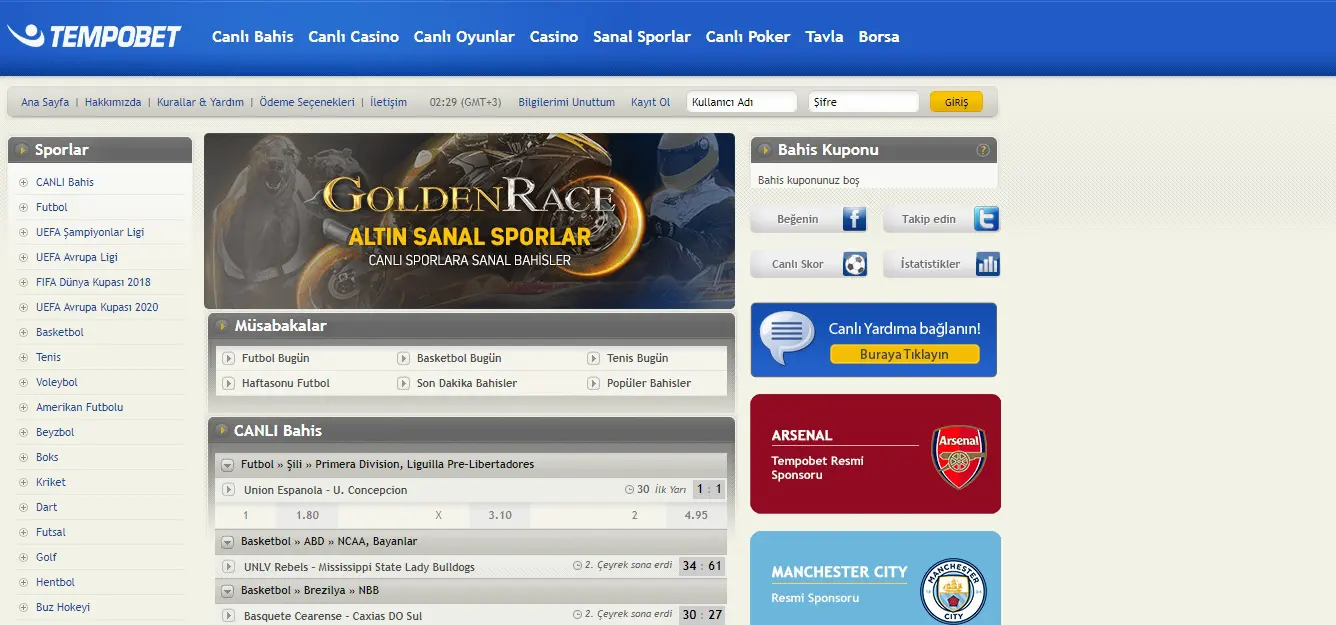Expand the plus icon next to Basketbol
Image resolution: width=1336 pixels, height=625 pixels.
[24, 332]
